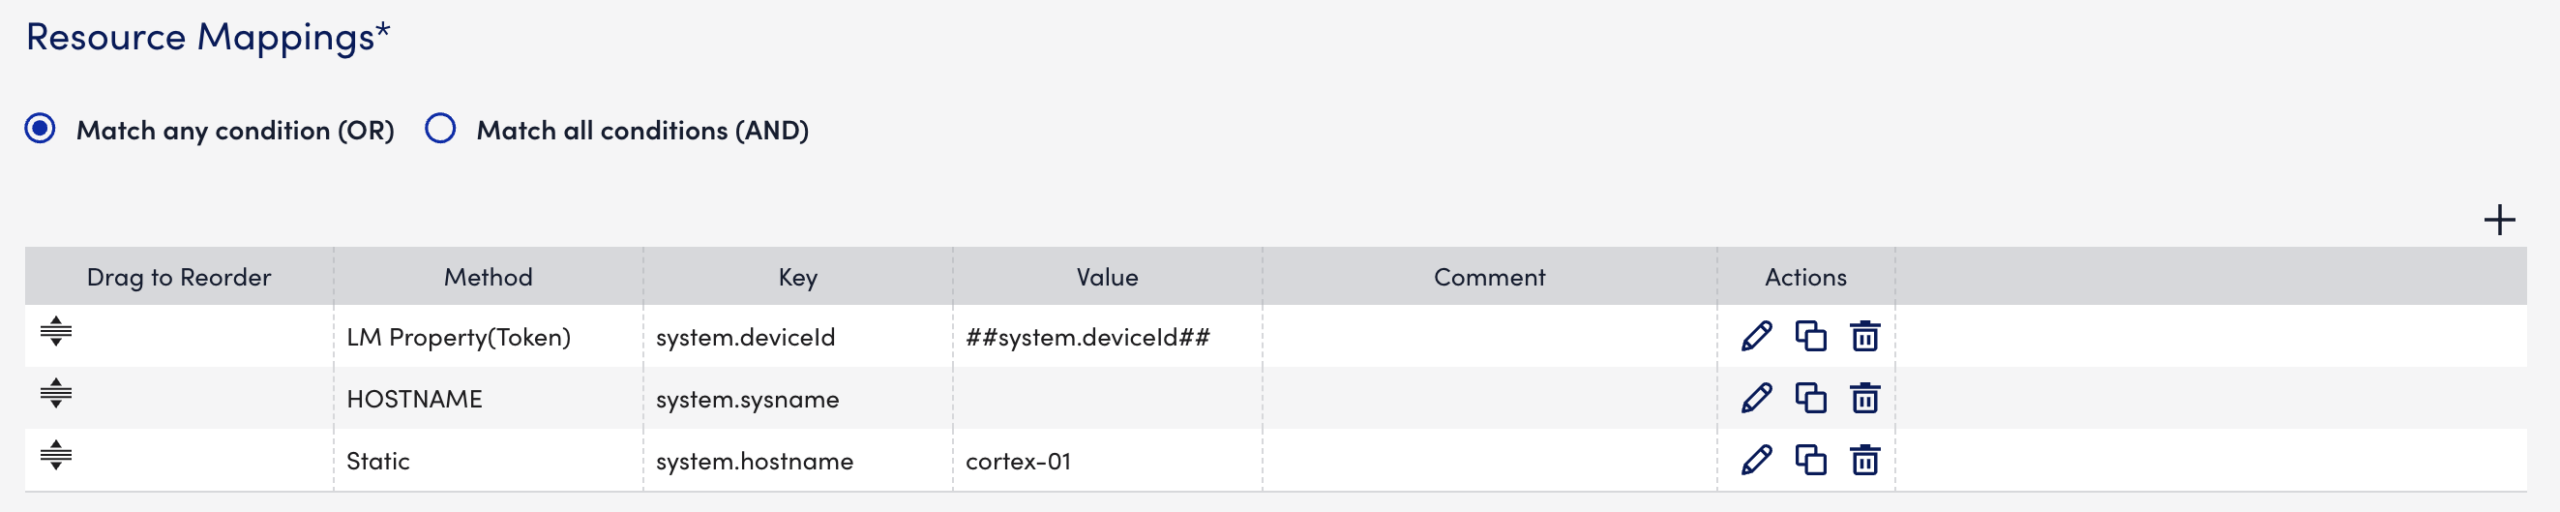Image resolution: width=2560 pixels, height=512 pixels.
Task: Click the ##system.deviceId## value cell
Action: pos(1087,337)
